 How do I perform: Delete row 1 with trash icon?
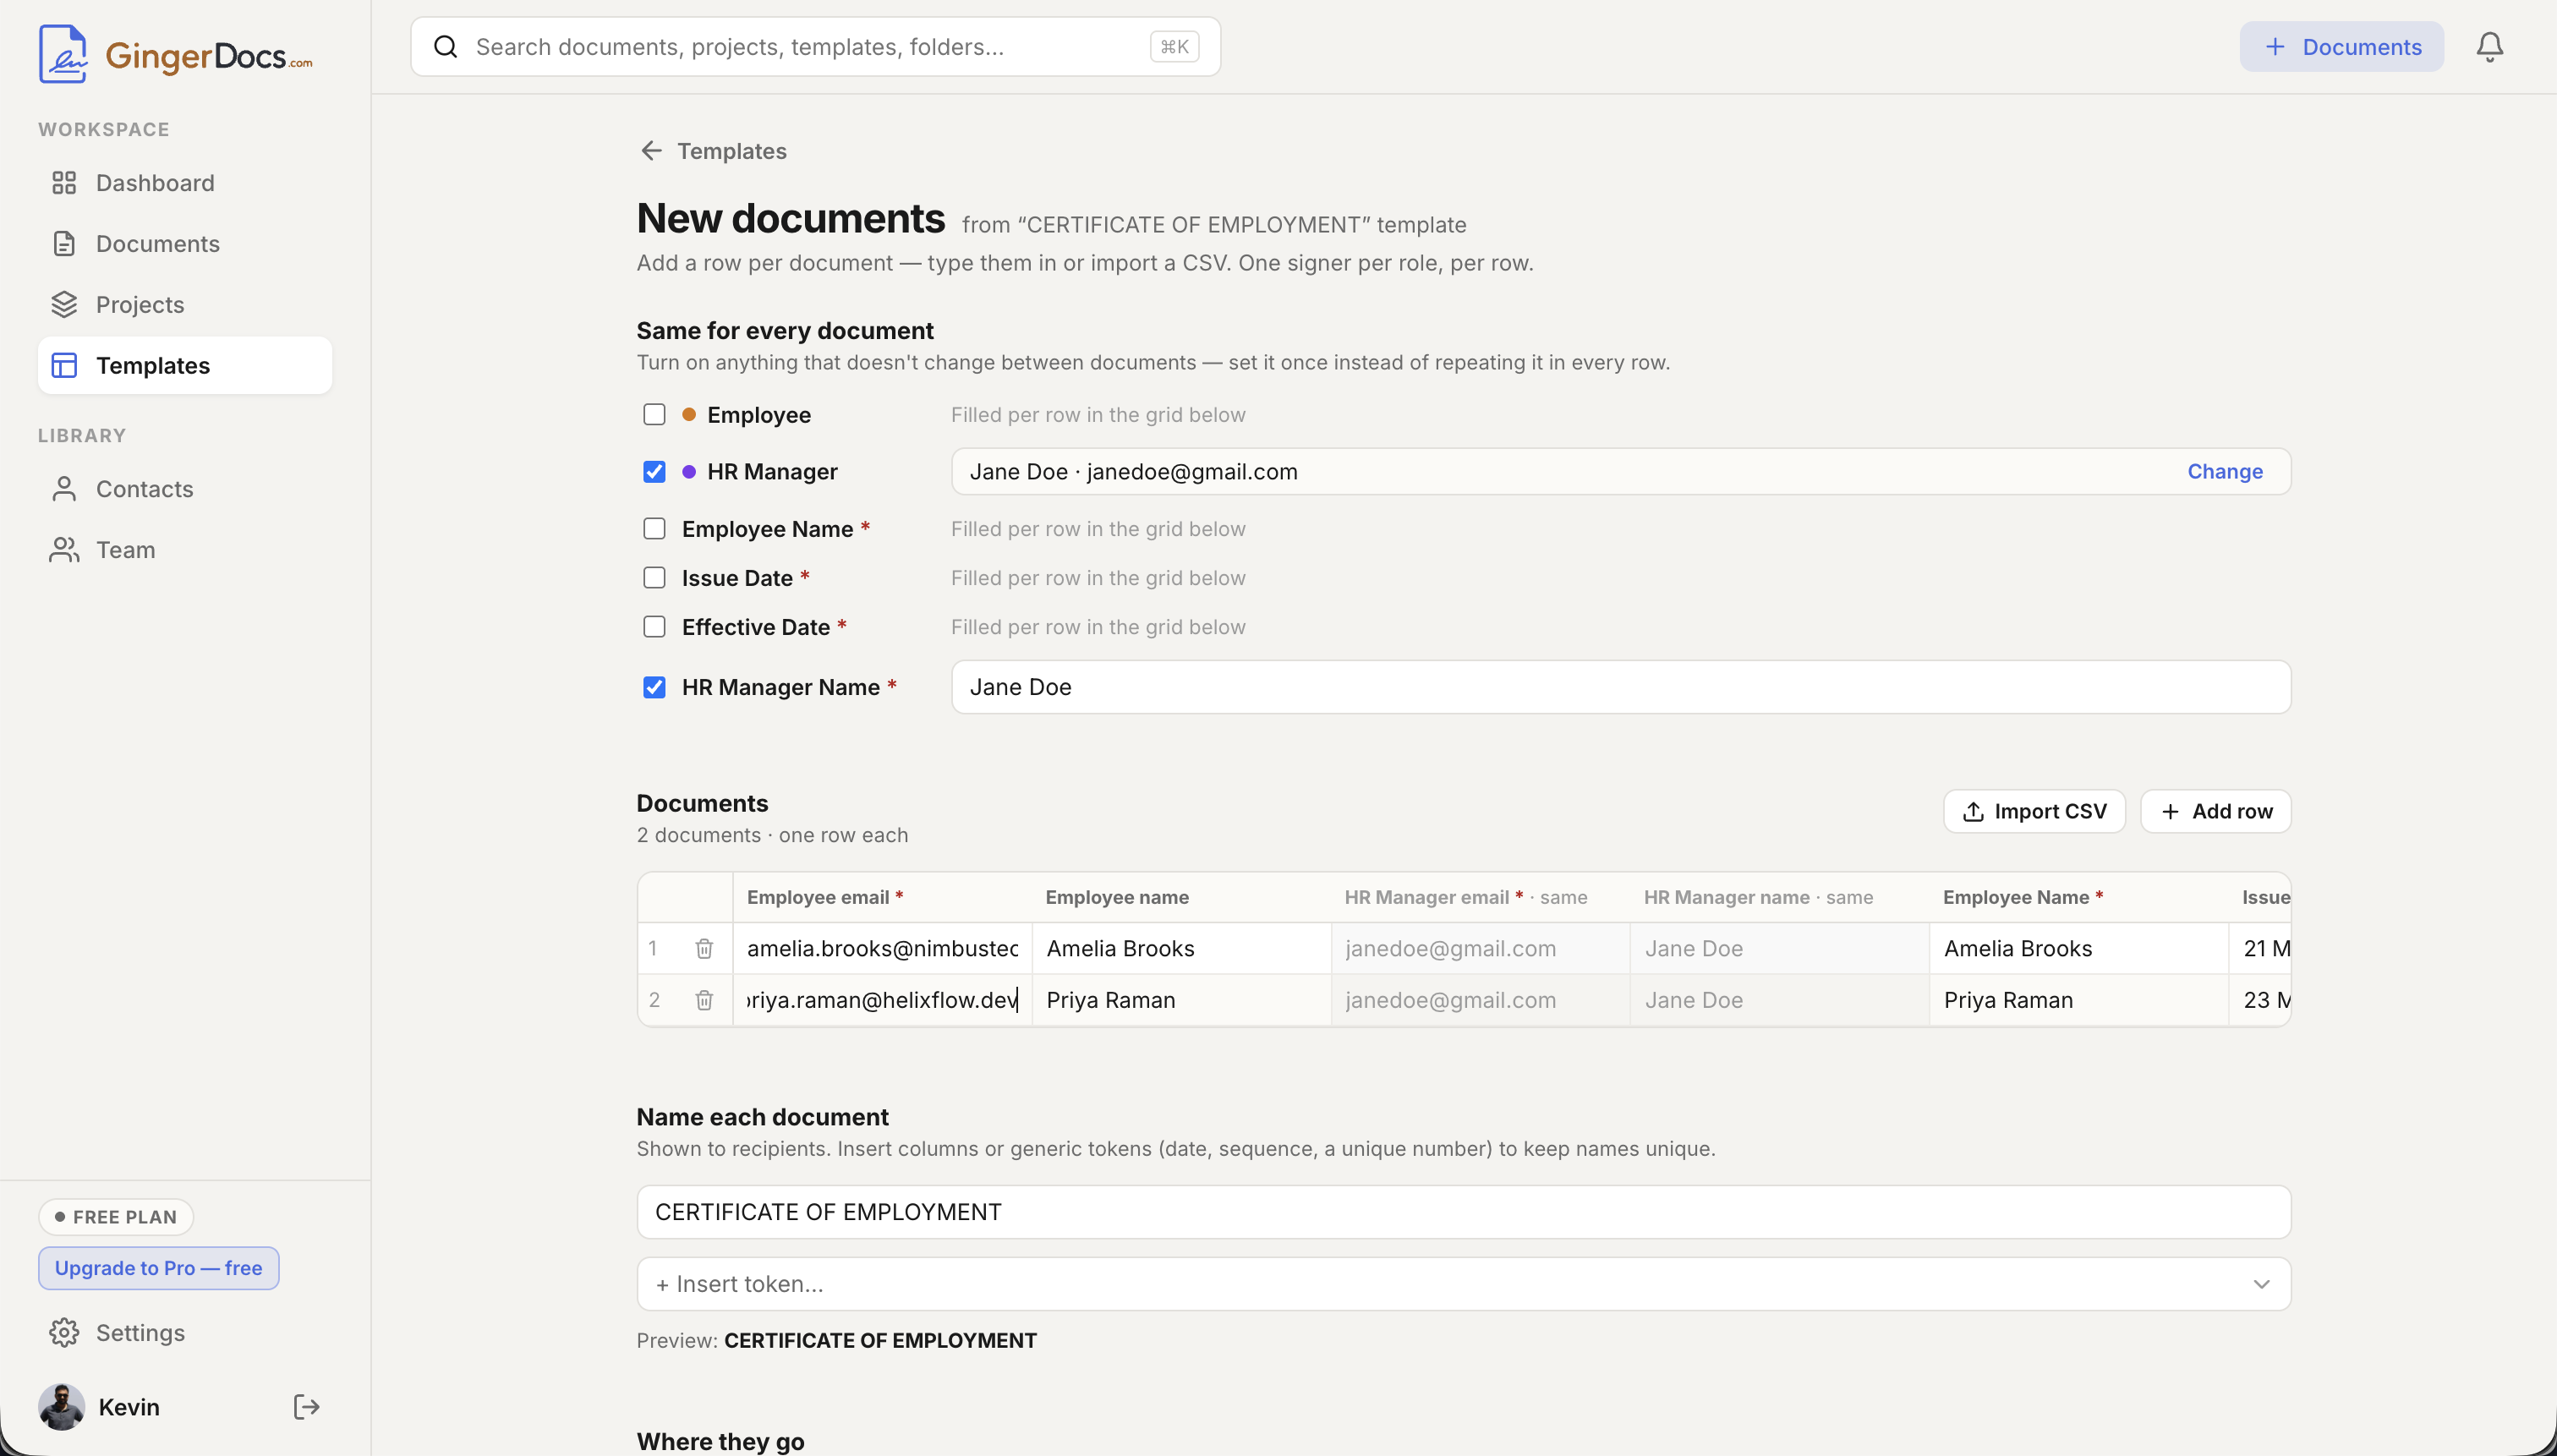coord(704,948)
